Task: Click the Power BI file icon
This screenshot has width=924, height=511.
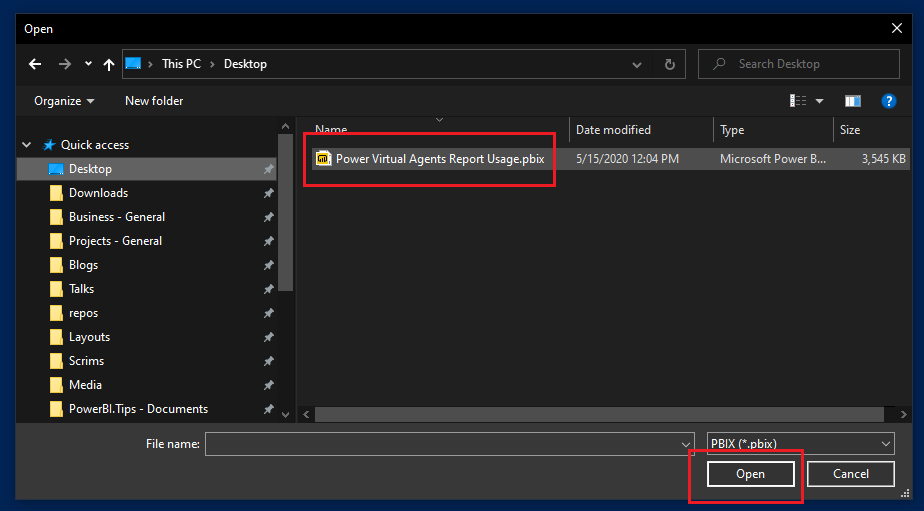Action: click(324, 159)
